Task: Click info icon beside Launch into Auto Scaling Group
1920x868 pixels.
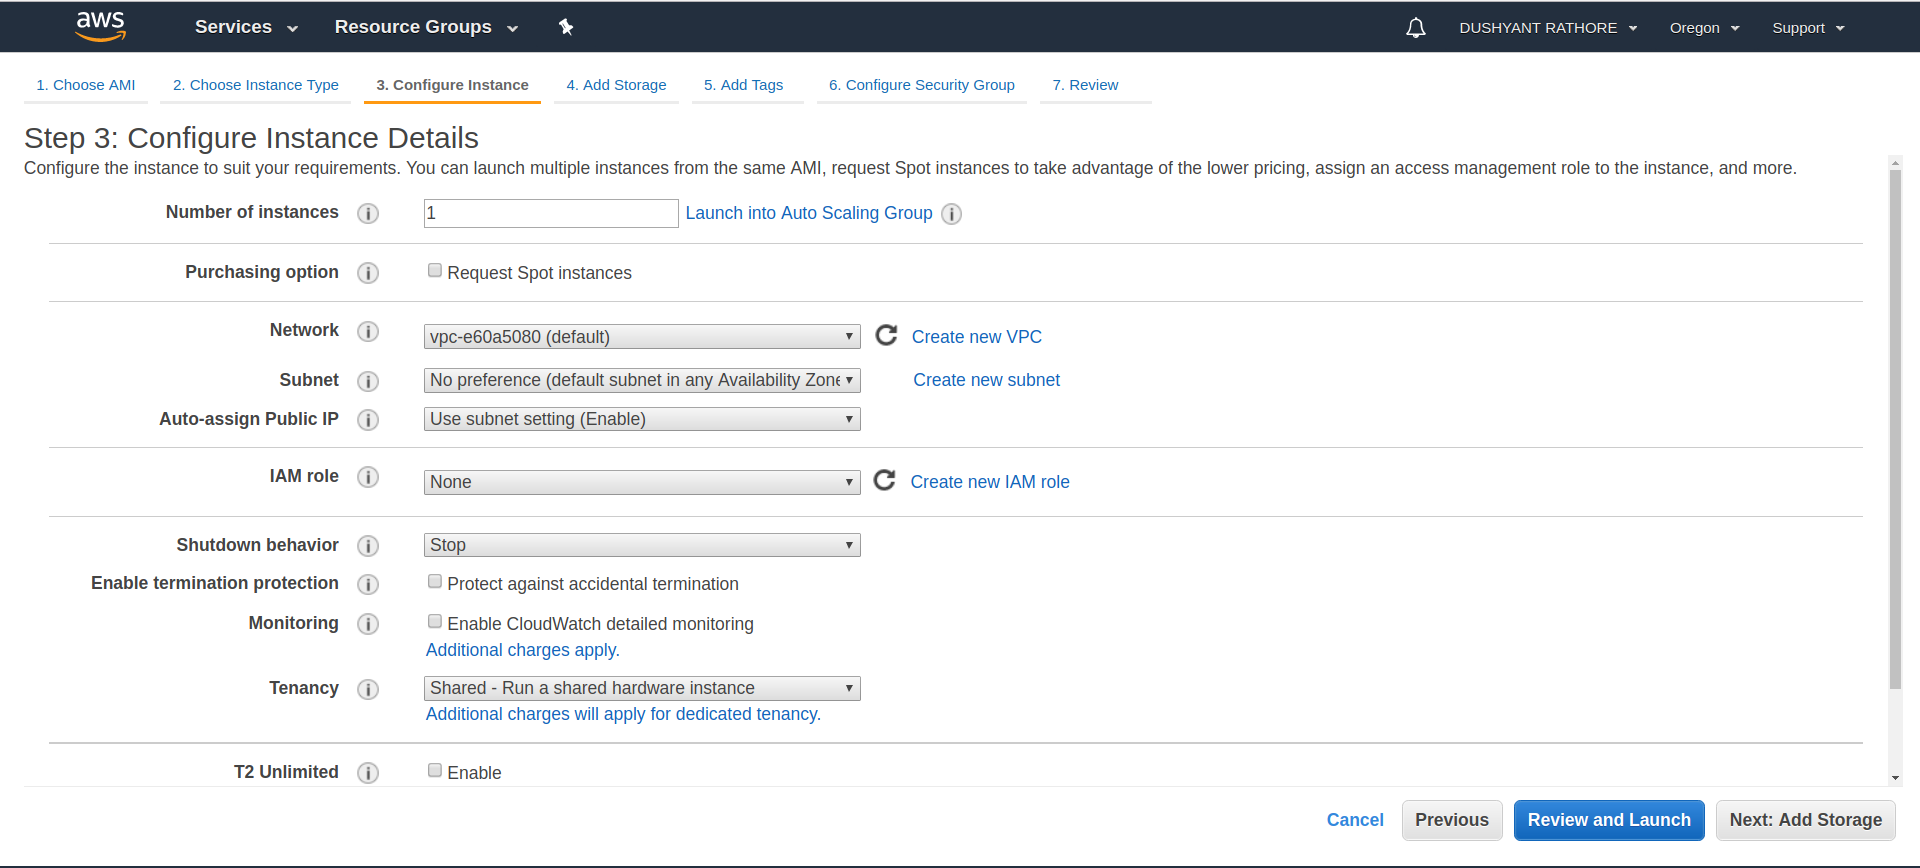Action: [x=952, y=214]
